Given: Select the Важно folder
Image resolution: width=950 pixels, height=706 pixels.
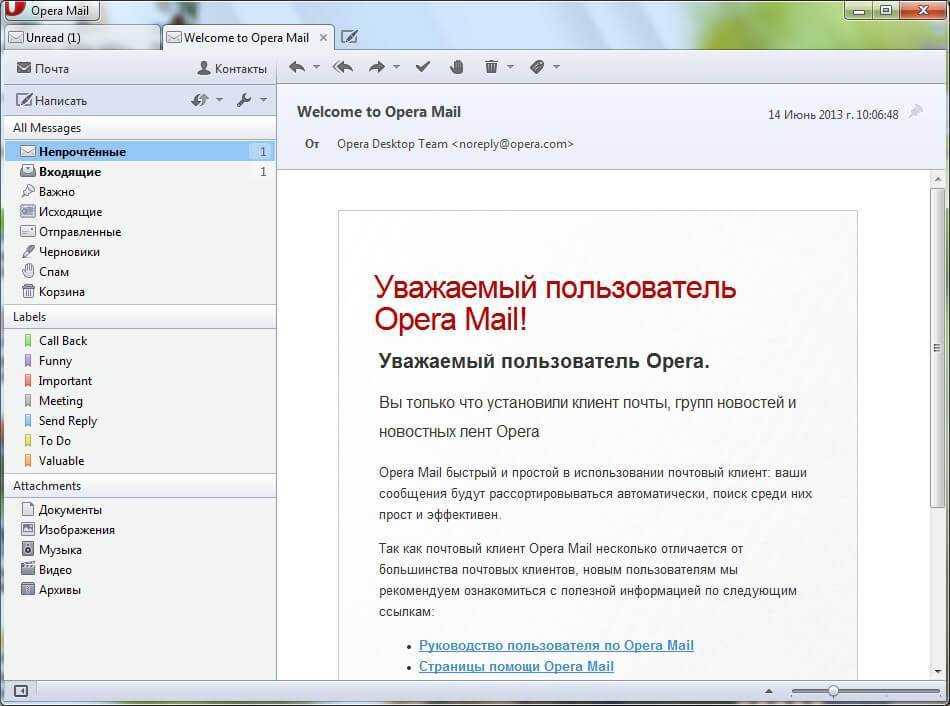Looking at the screenshot, I should coord(140,191).
